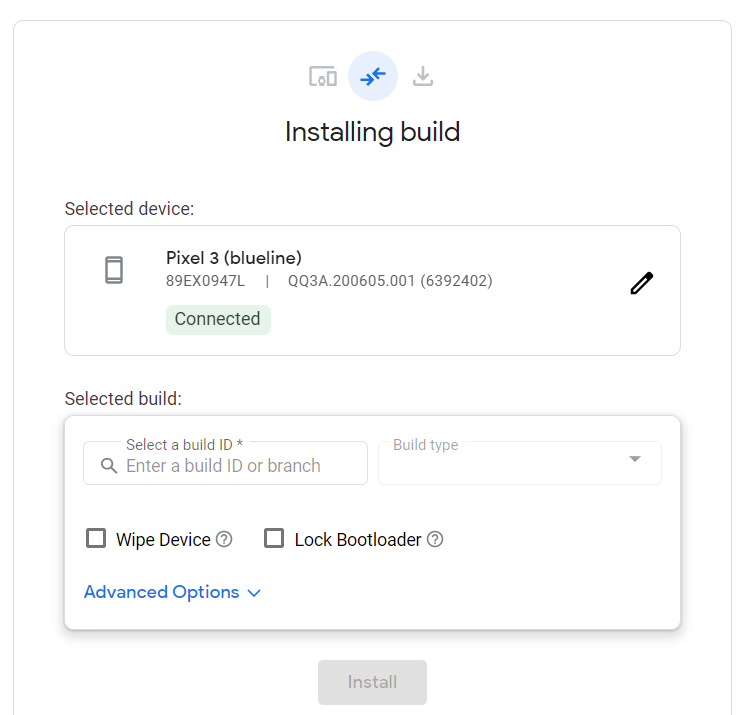Click the Installing build heading

(x=372, y=132)
